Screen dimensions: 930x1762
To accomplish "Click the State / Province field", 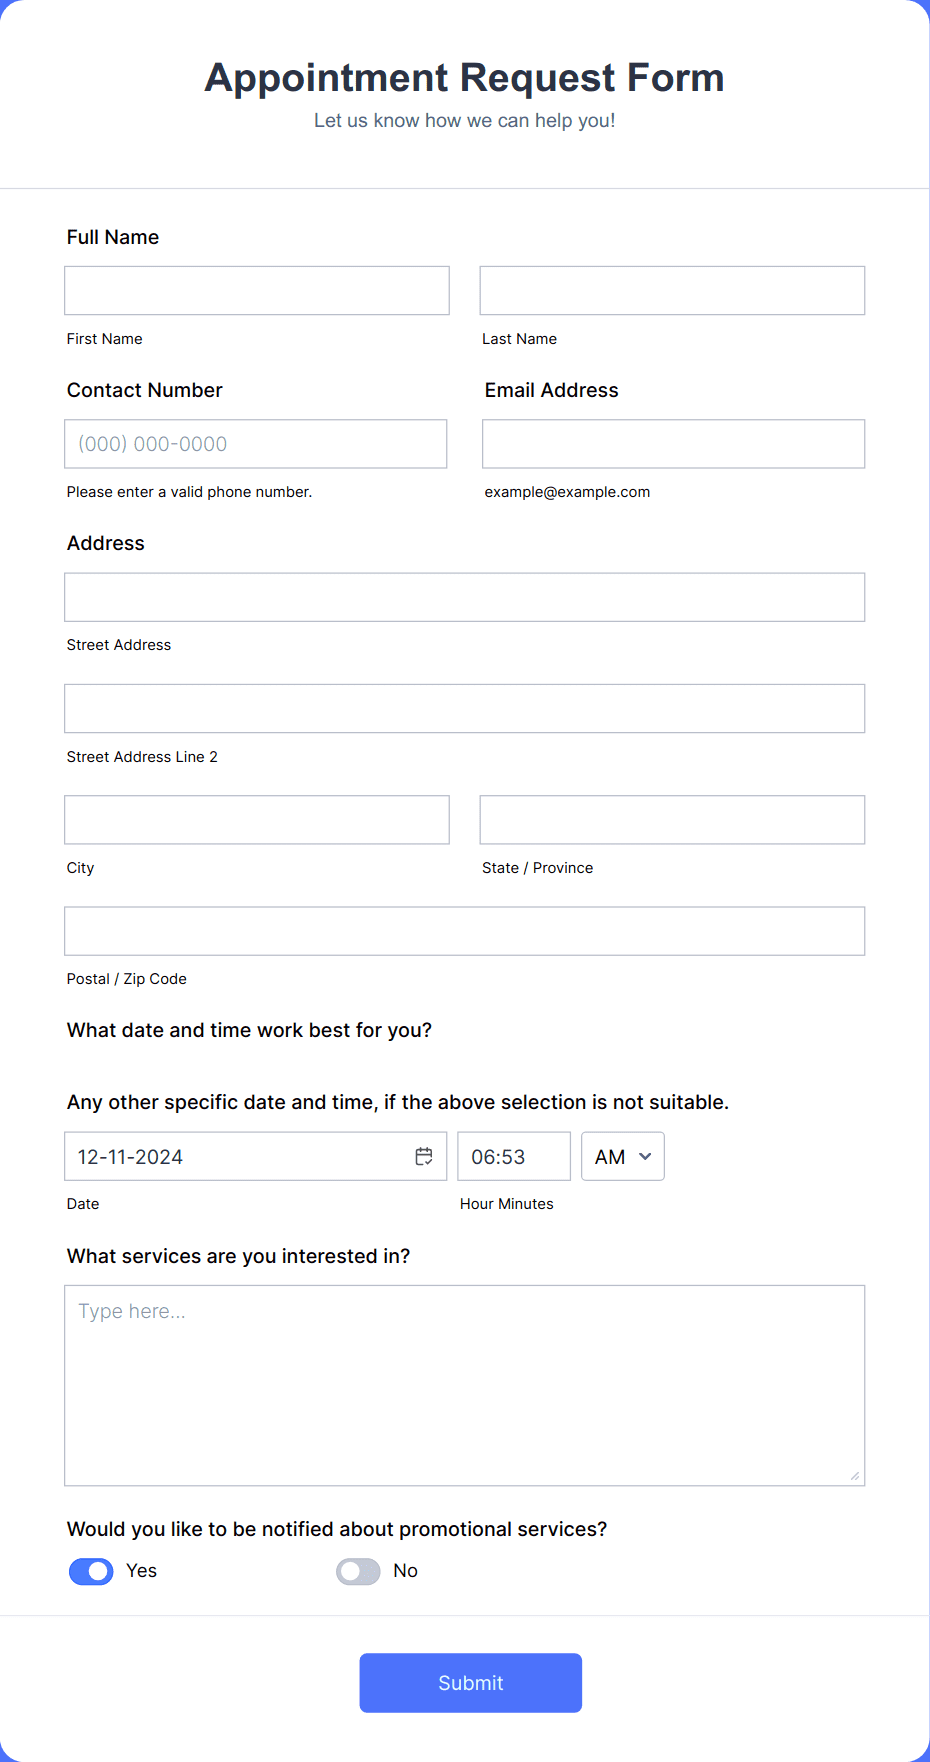I will 672,819.
